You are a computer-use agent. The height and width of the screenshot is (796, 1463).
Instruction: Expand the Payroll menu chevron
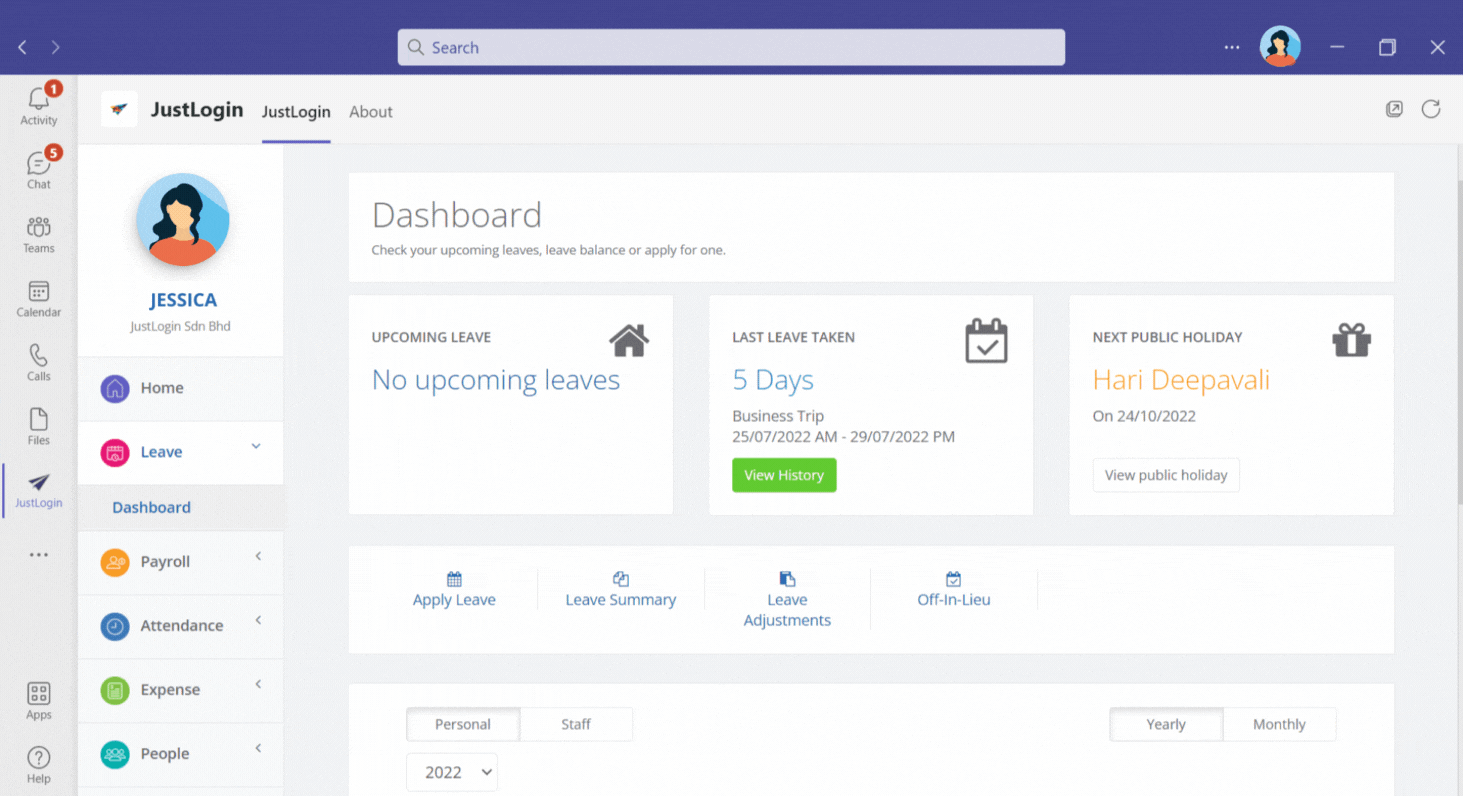pos(258,556)
